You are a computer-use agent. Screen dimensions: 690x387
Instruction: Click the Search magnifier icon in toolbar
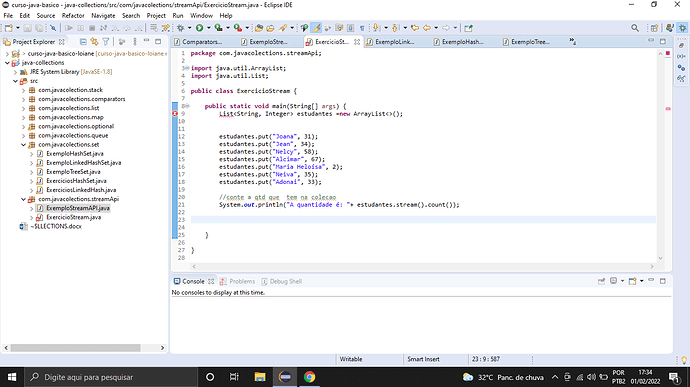point(635,28)
